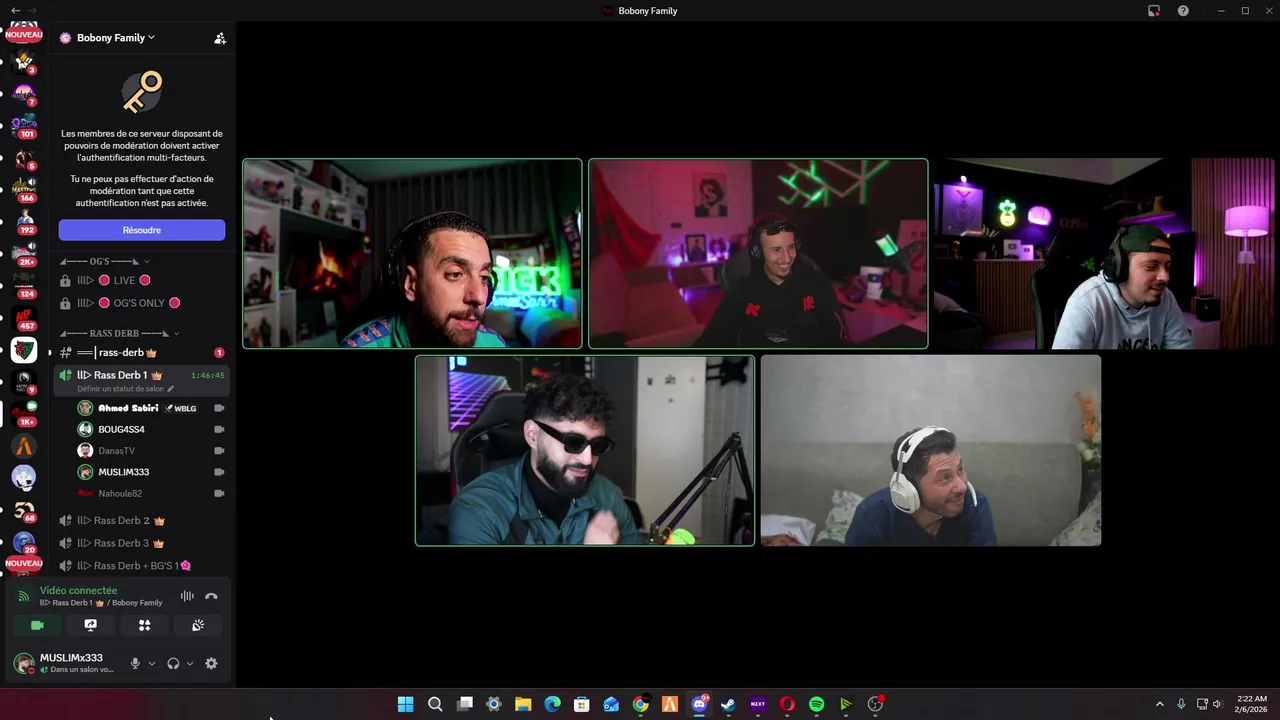This screenshot has height=720, width=1280.
Task: Open user settings gear icon
Action: (x=211, y=663)
